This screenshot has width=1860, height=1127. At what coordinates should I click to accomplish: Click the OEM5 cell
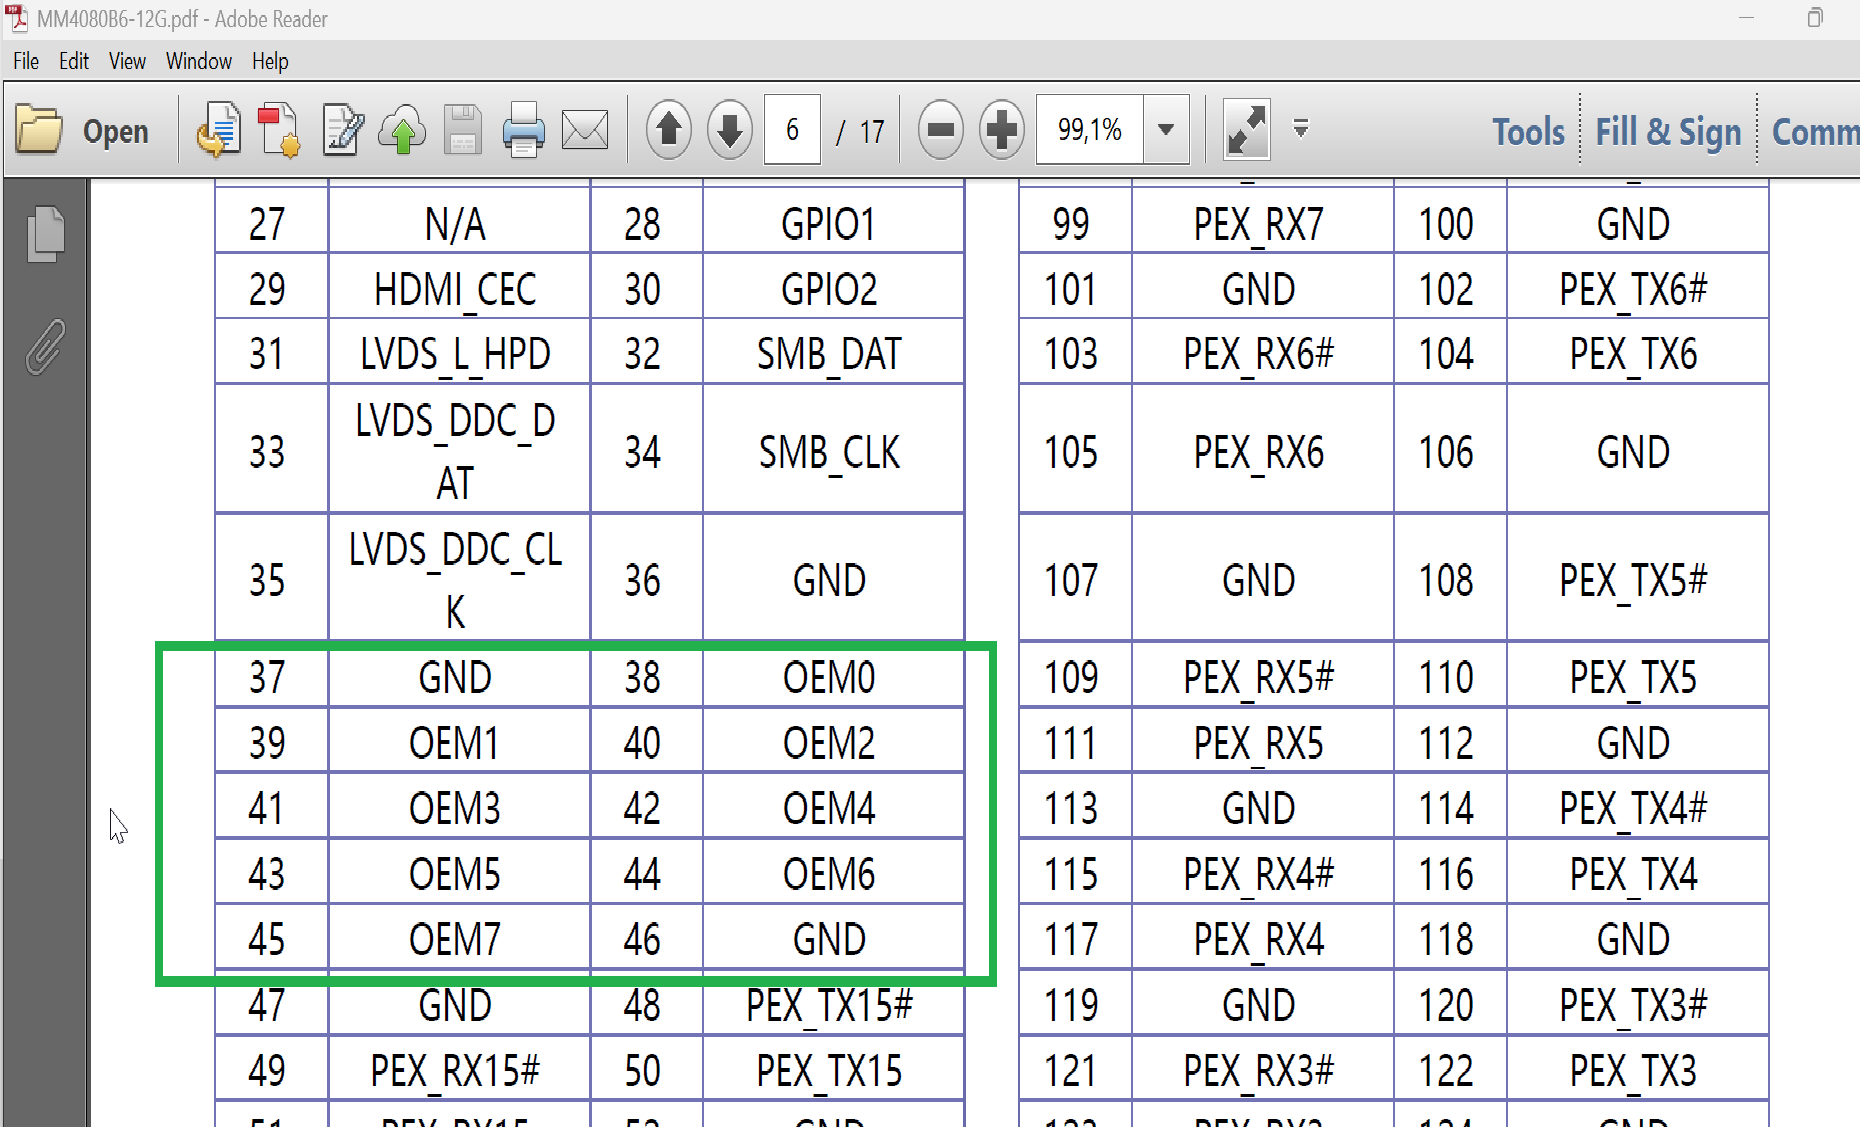point(459,872)
